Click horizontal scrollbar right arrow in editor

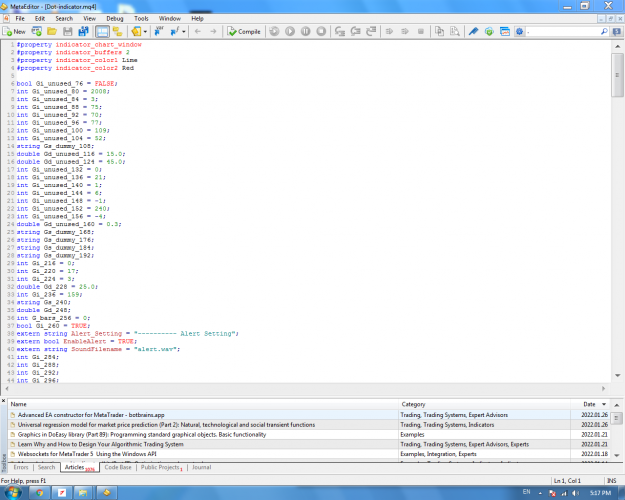[603, 388]
